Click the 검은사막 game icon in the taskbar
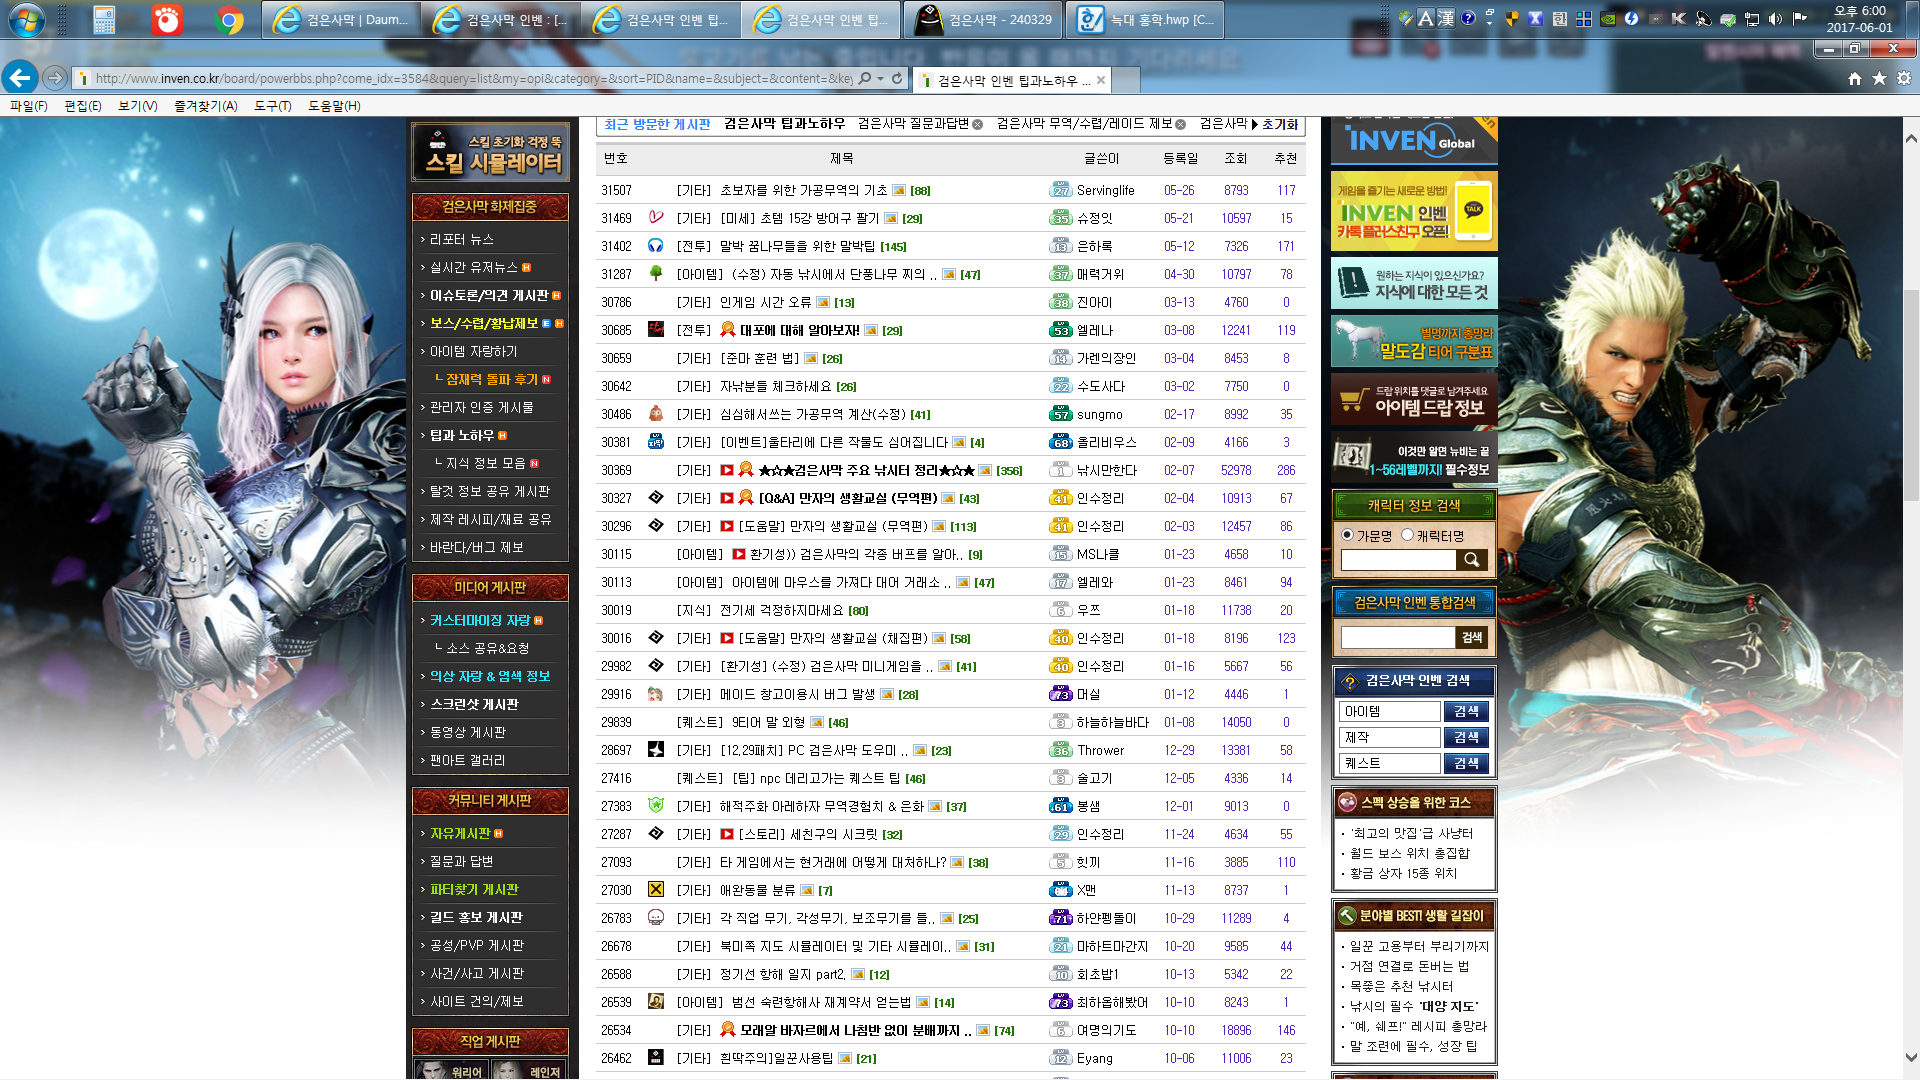 click(927, 17)
